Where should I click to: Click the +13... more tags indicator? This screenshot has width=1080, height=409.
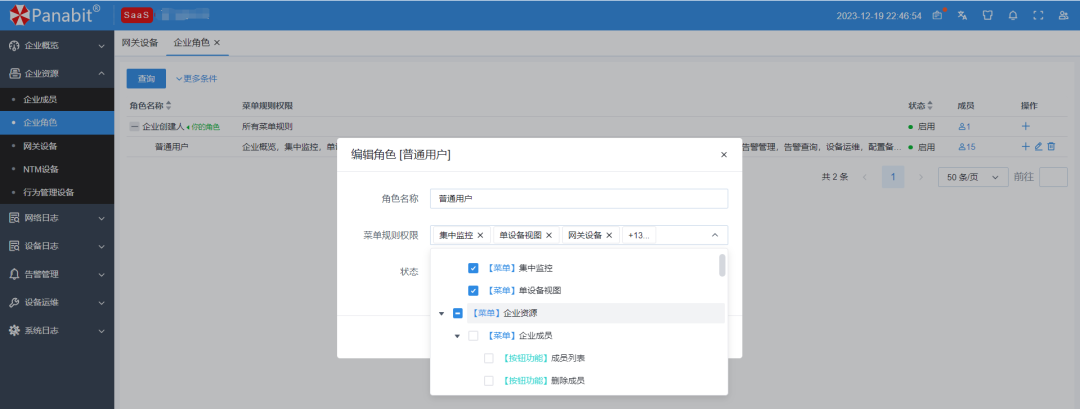pyautogui.click(x=639, y=235)
